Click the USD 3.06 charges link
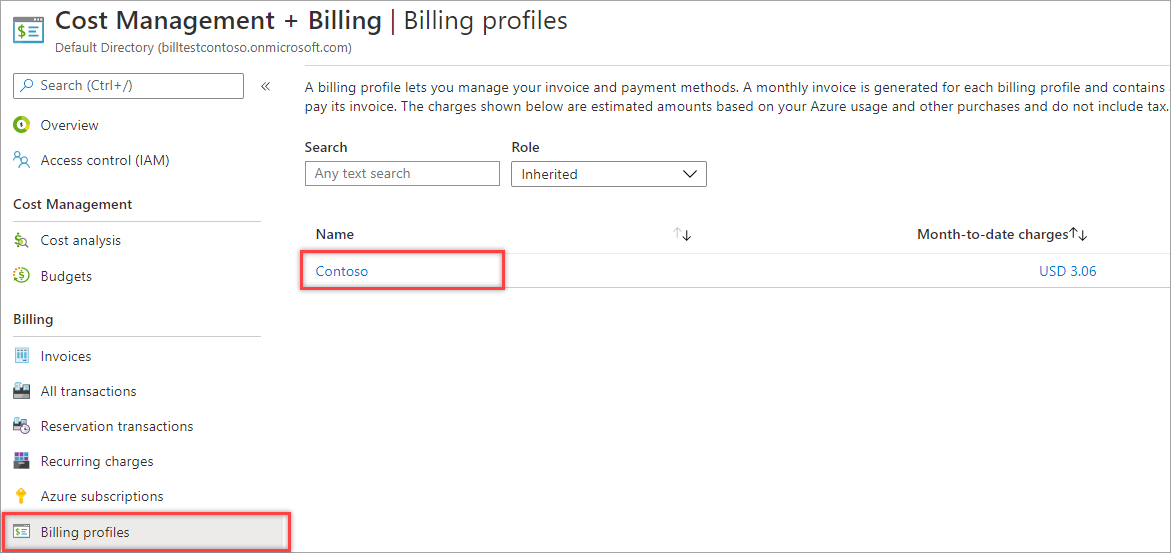 click(1067, 271)
